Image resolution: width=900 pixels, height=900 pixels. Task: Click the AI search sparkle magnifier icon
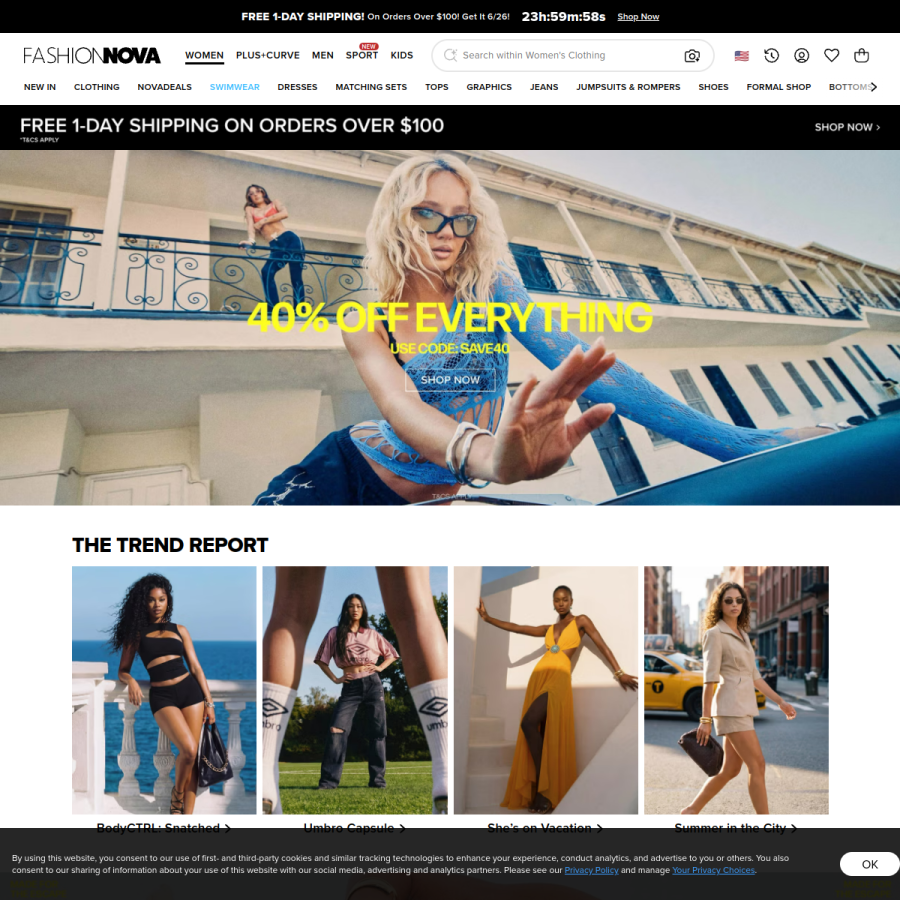point(450,55)
